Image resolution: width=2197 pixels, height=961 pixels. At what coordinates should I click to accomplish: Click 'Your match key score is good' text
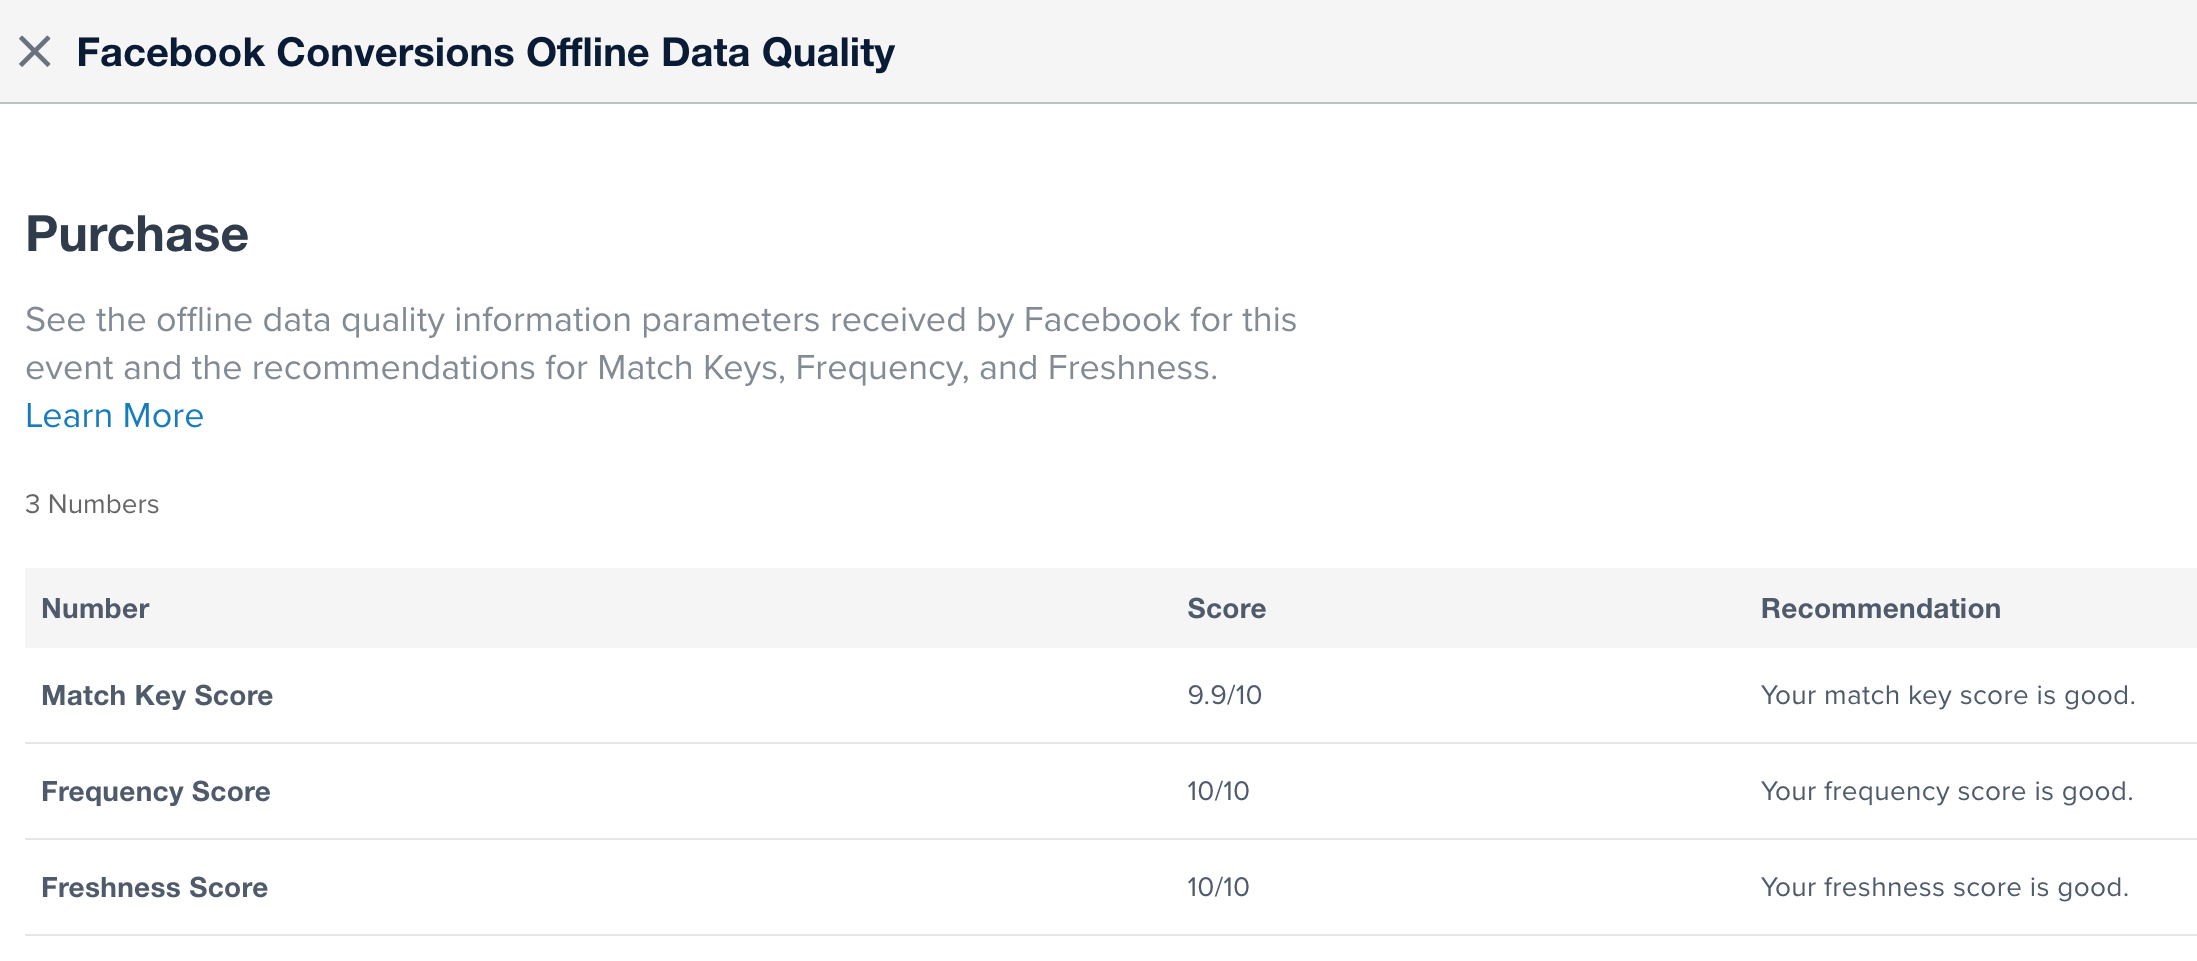[x=1947, y=695]
